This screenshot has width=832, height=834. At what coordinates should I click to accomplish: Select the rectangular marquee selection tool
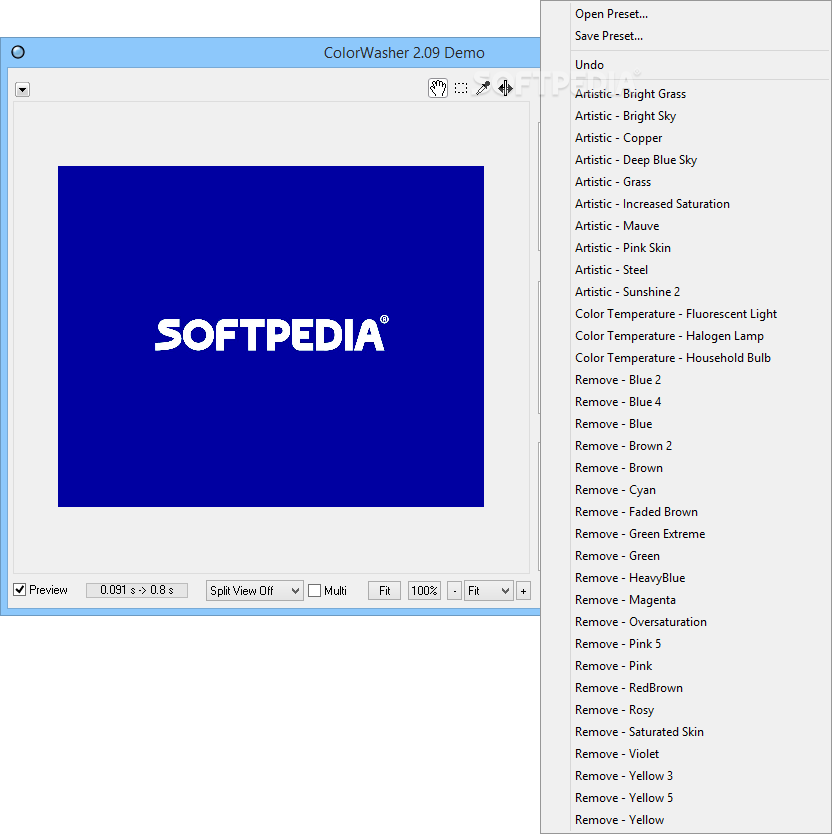pos(461,88)
